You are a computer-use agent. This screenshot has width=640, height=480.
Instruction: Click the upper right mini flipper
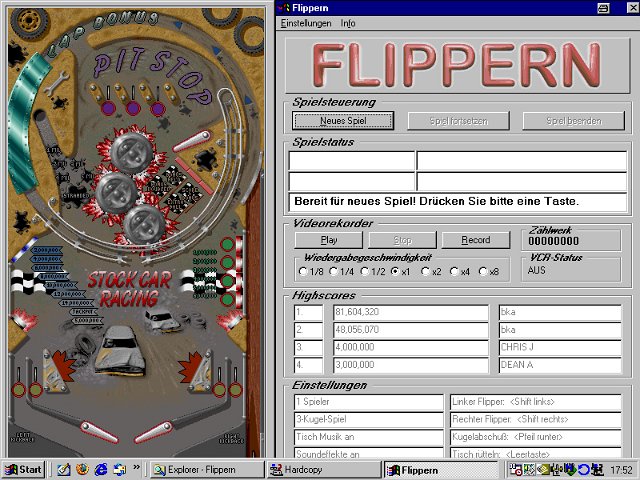[x=192, y=141]
